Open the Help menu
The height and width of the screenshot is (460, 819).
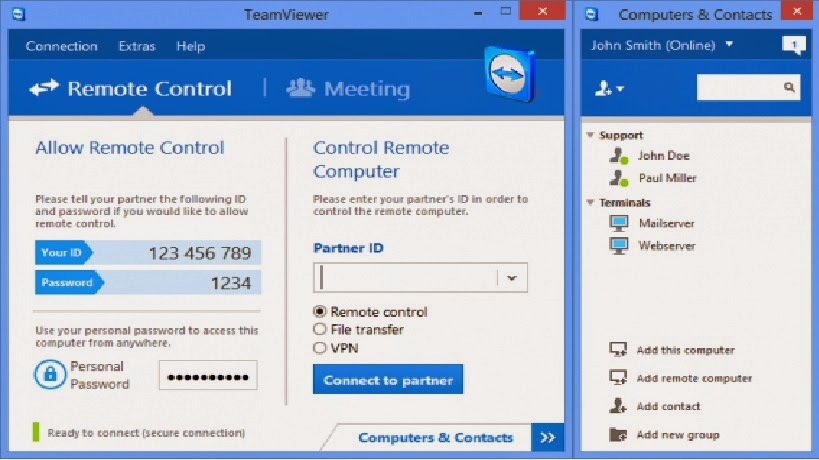click(x=191, y=46)
